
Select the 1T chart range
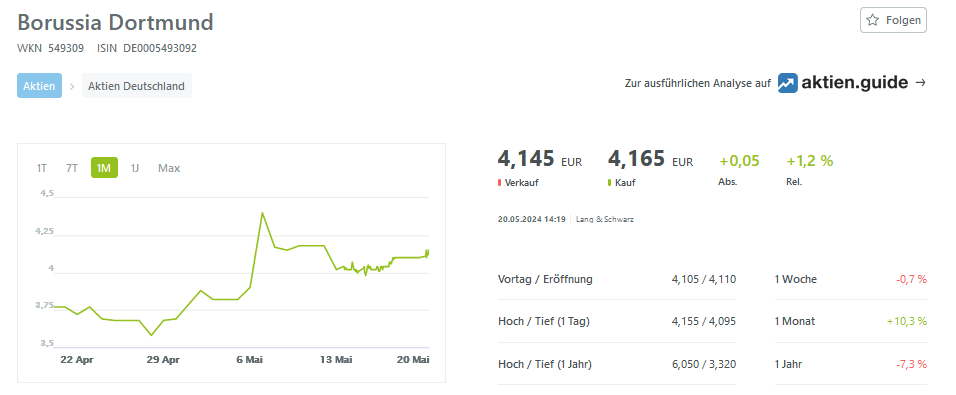coord(41,168)
